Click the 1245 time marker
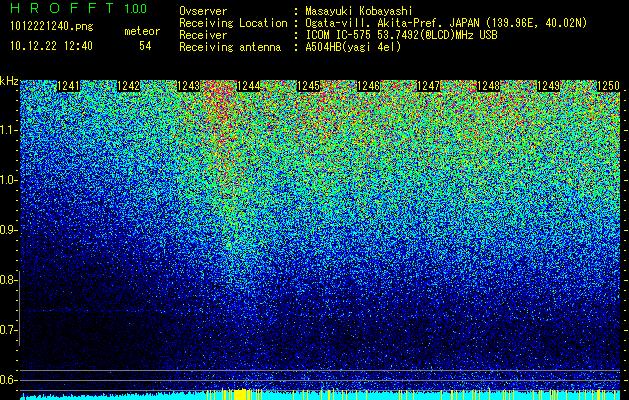 [308, 86]
